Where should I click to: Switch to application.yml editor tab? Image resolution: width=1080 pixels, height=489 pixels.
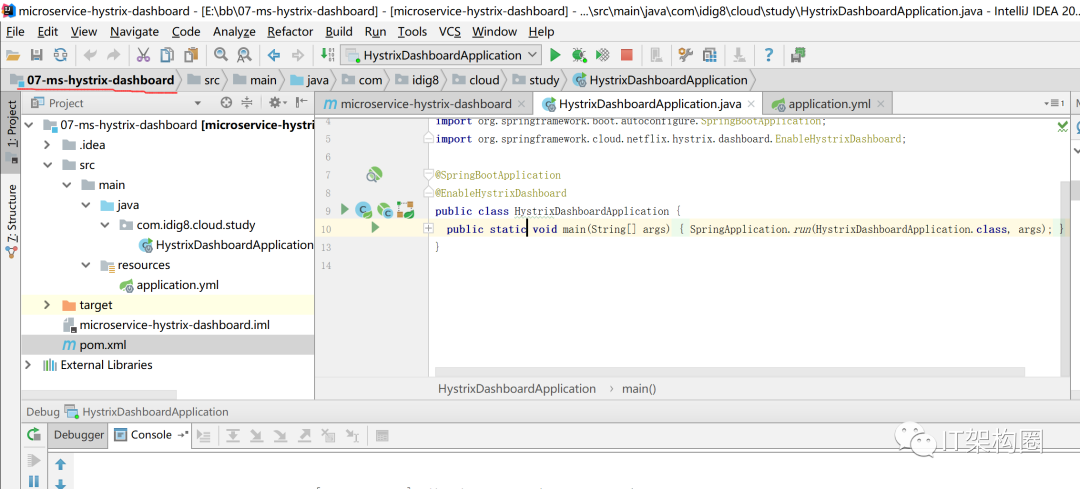point(829,104)
